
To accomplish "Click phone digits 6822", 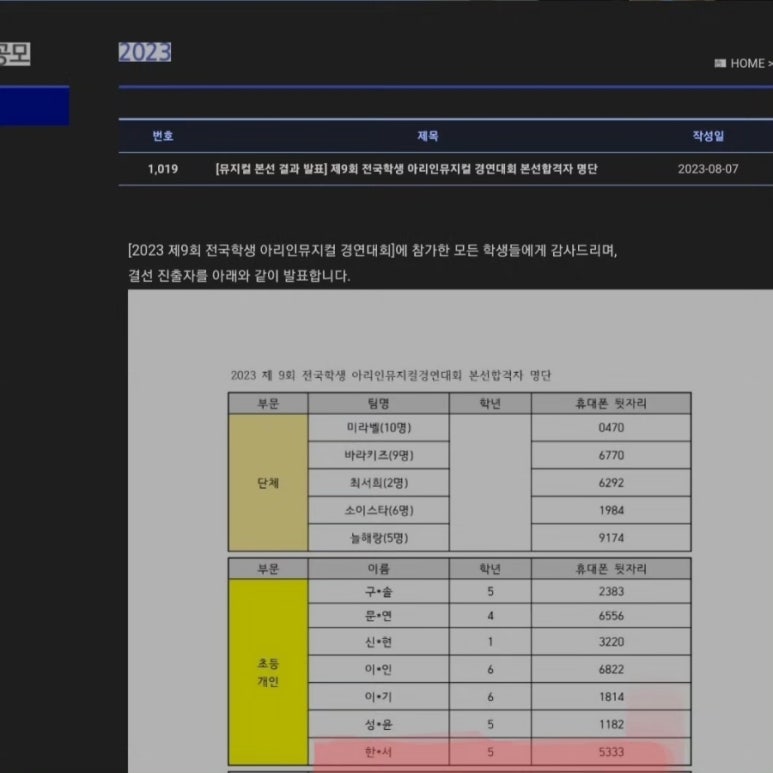I will point(611,669).
